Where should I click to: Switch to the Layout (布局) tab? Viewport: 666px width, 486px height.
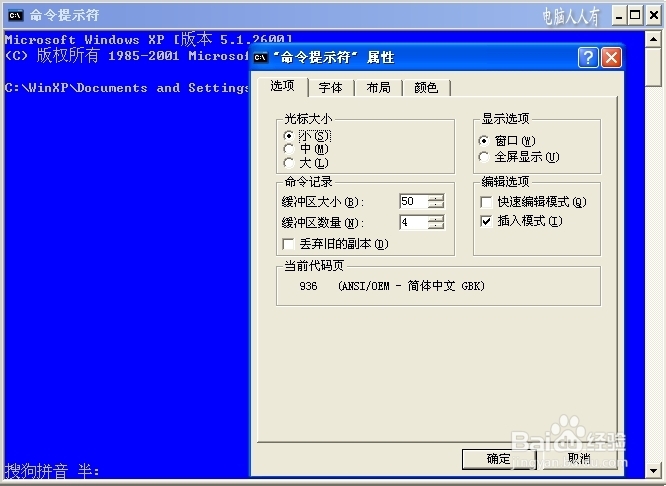378,88
